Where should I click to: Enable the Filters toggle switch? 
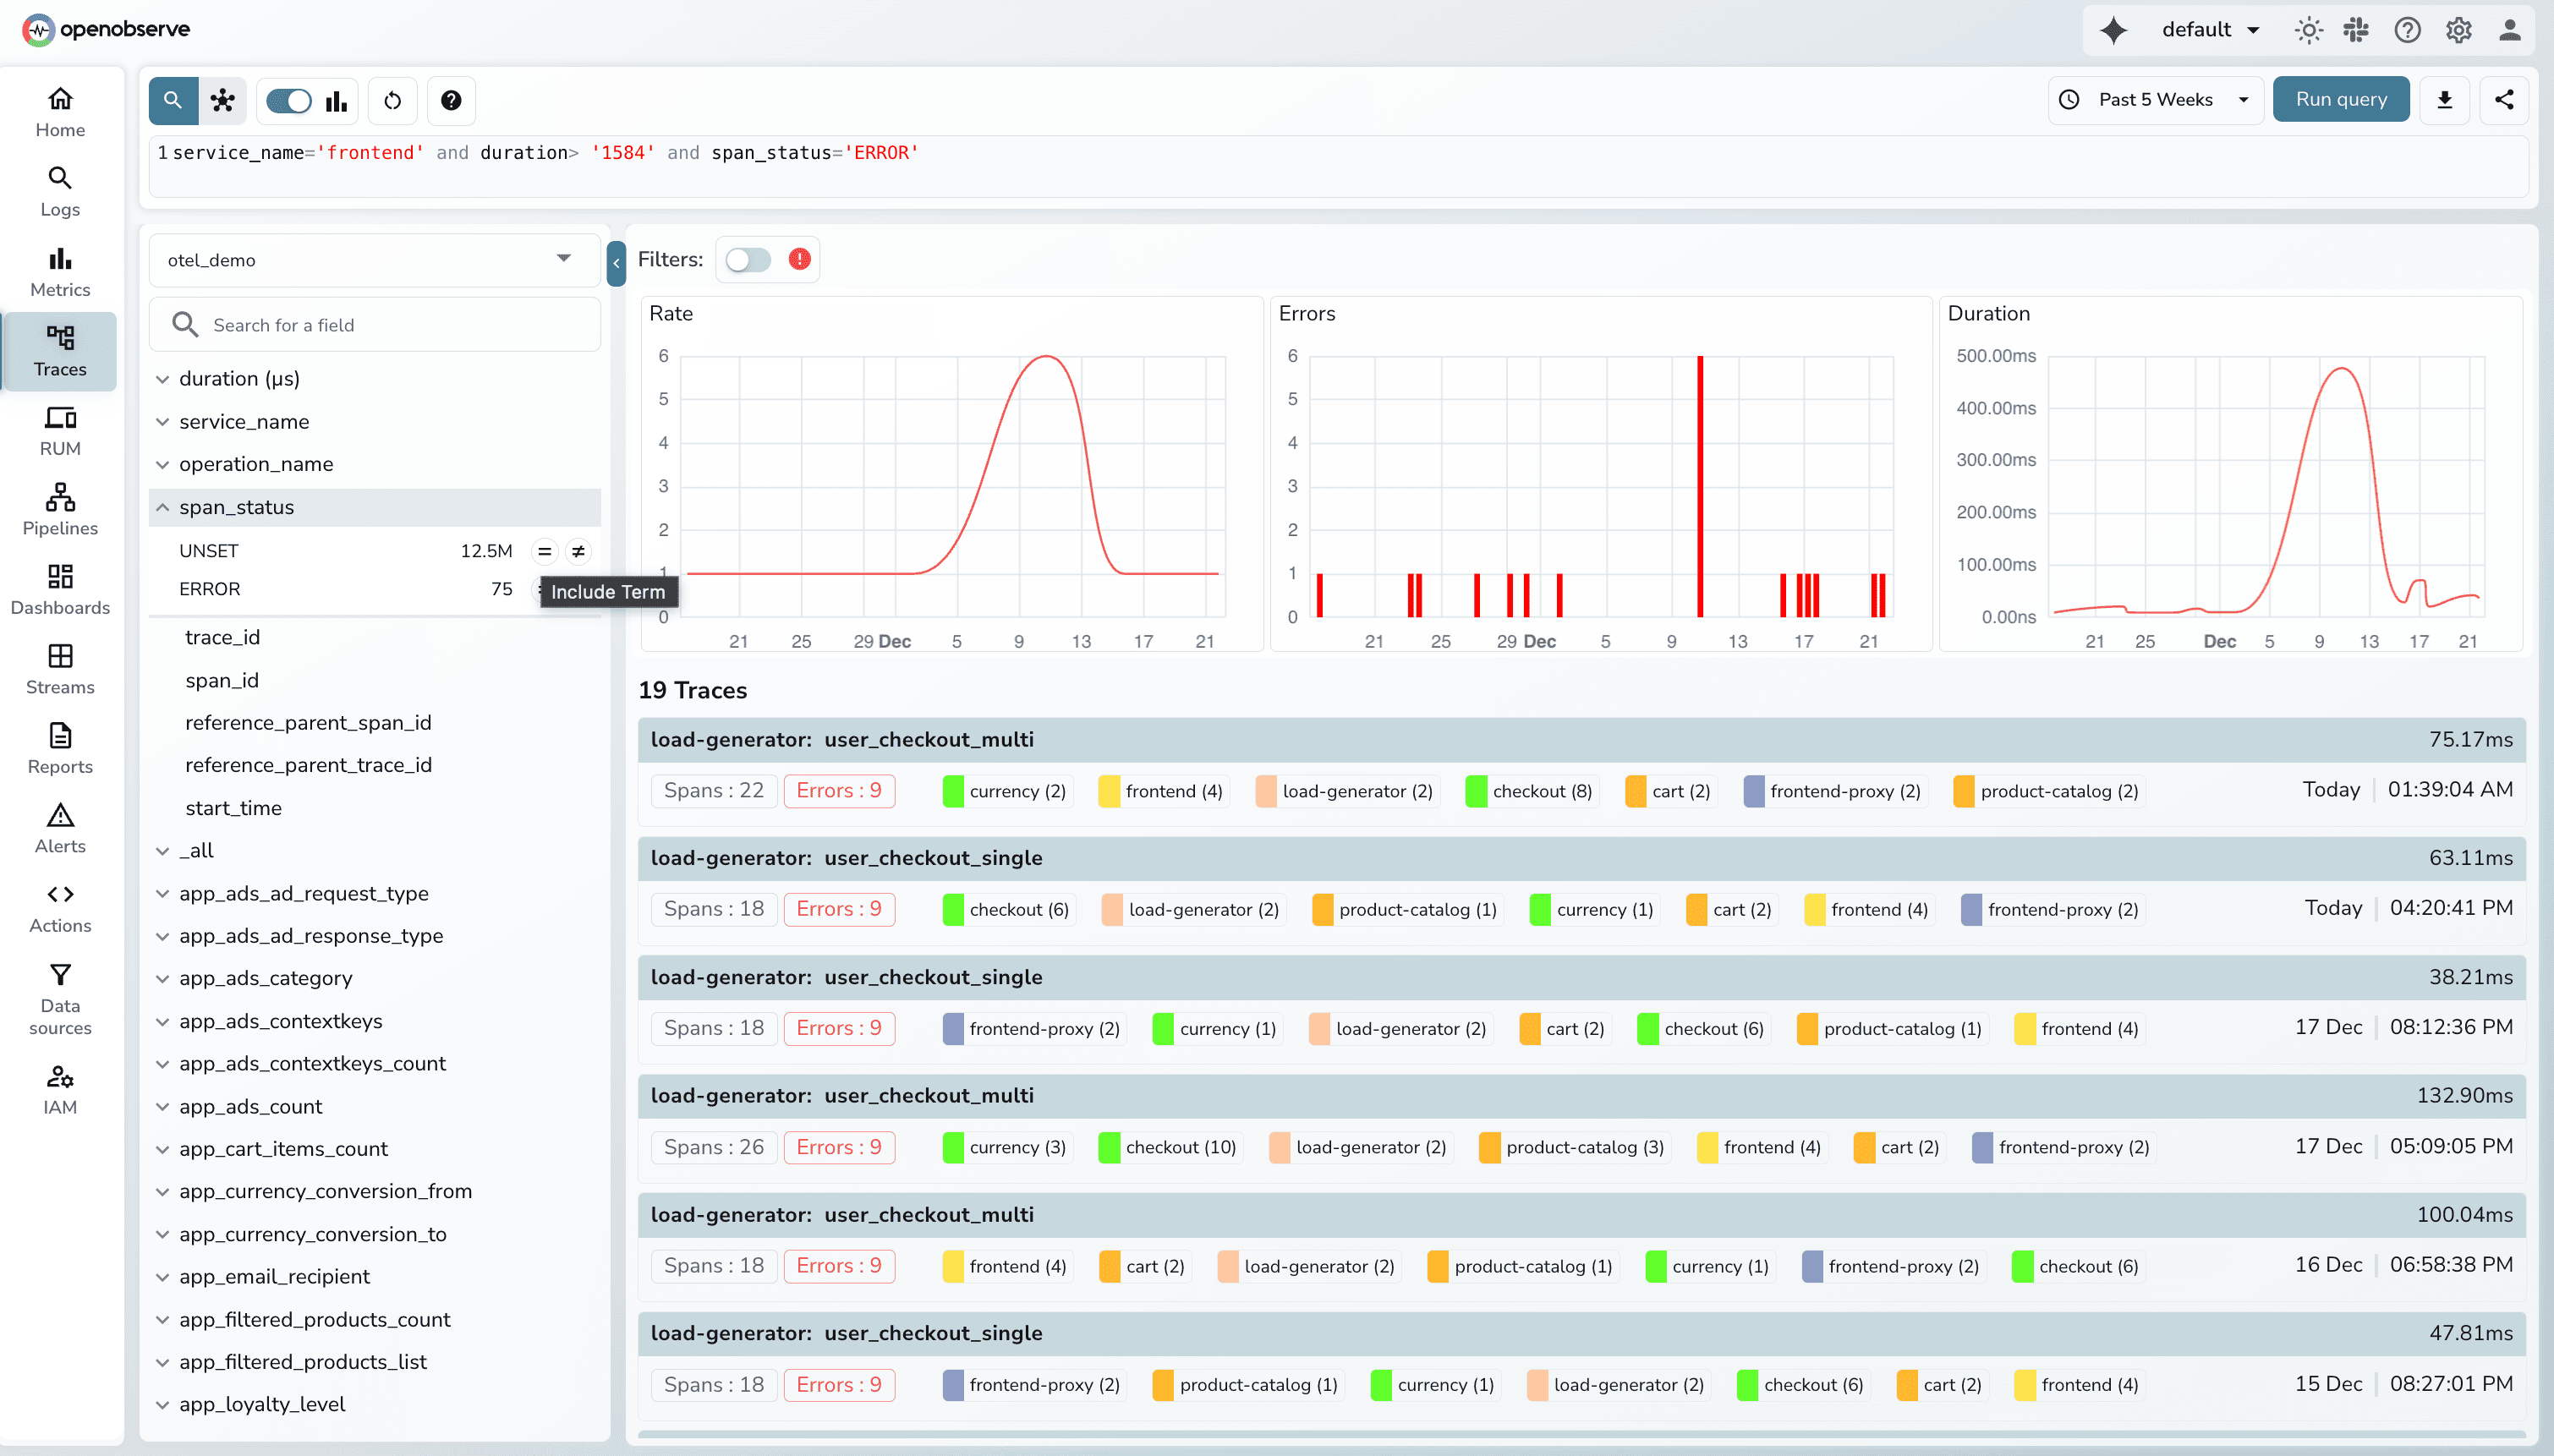point(746,259)
